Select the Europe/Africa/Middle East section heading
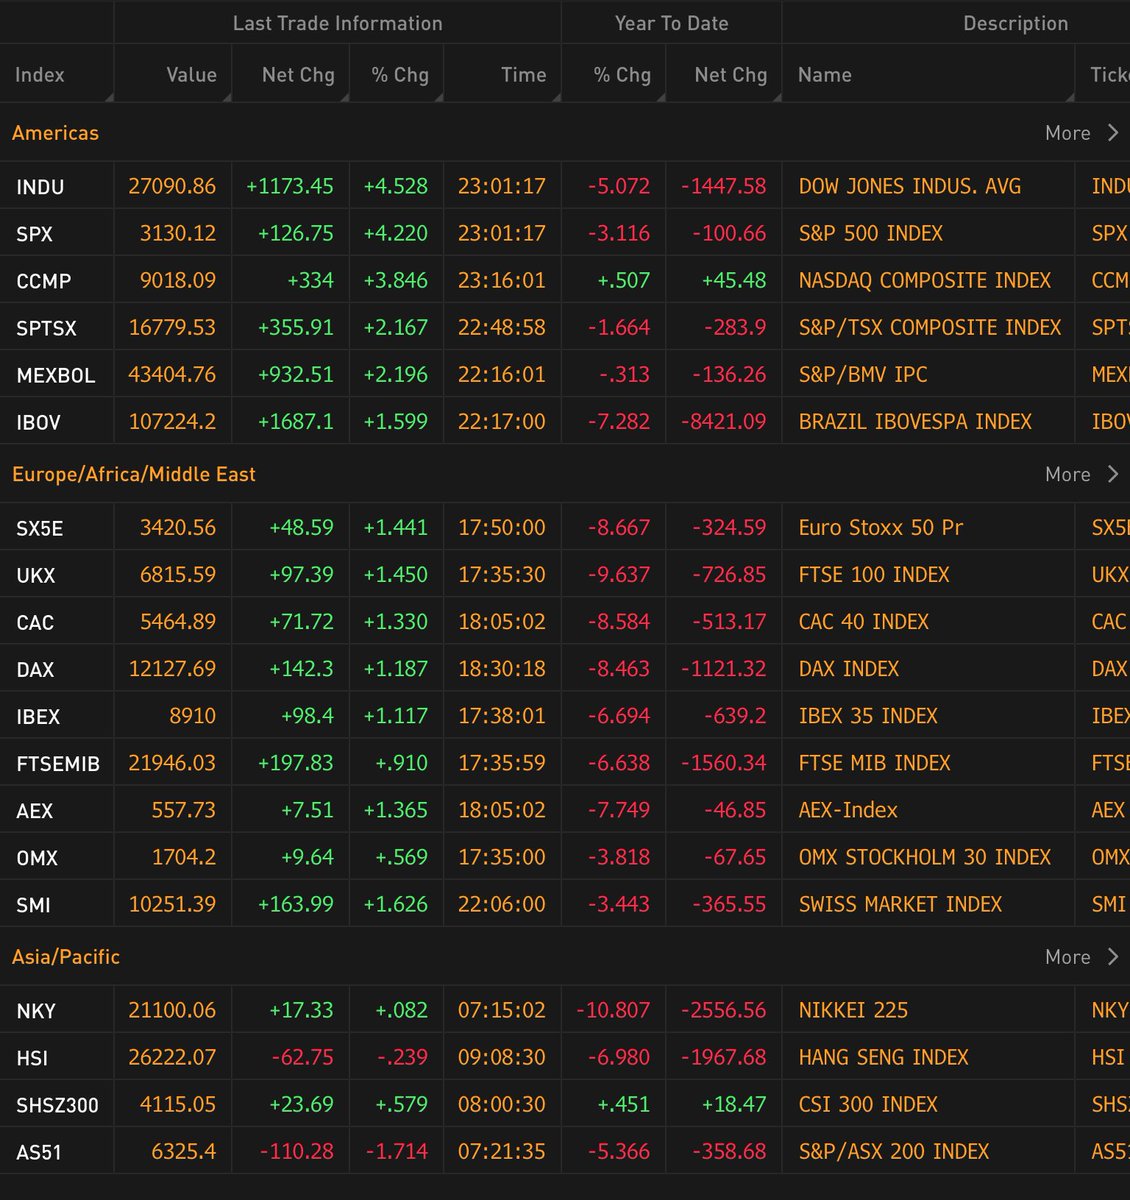1130x1200 pixels. pyautogui.click(x=134, y=475)
